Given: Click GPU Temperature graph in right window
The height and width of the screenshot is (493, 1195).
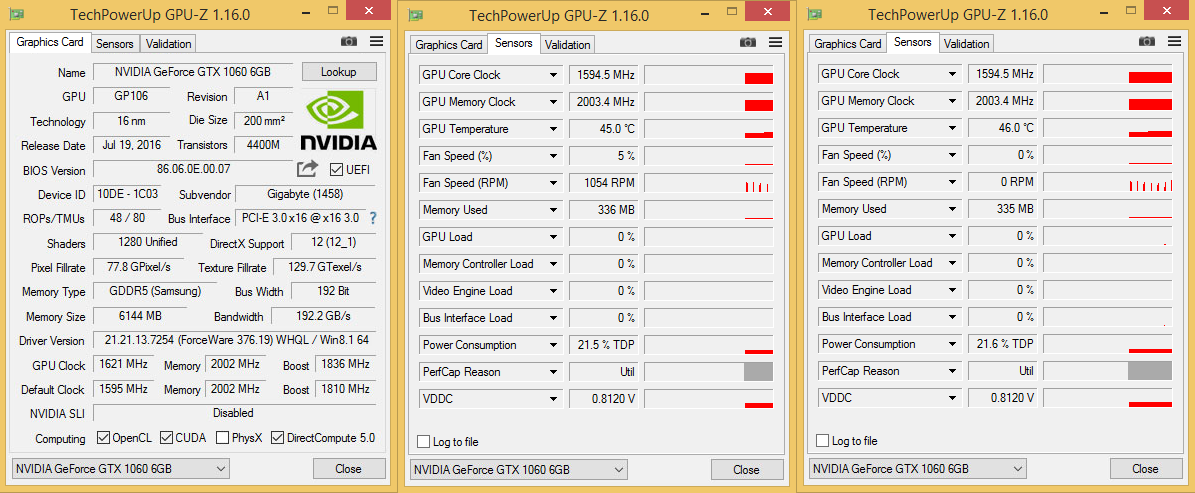Looking at the screenshot, I should (x=1107, y=128).
